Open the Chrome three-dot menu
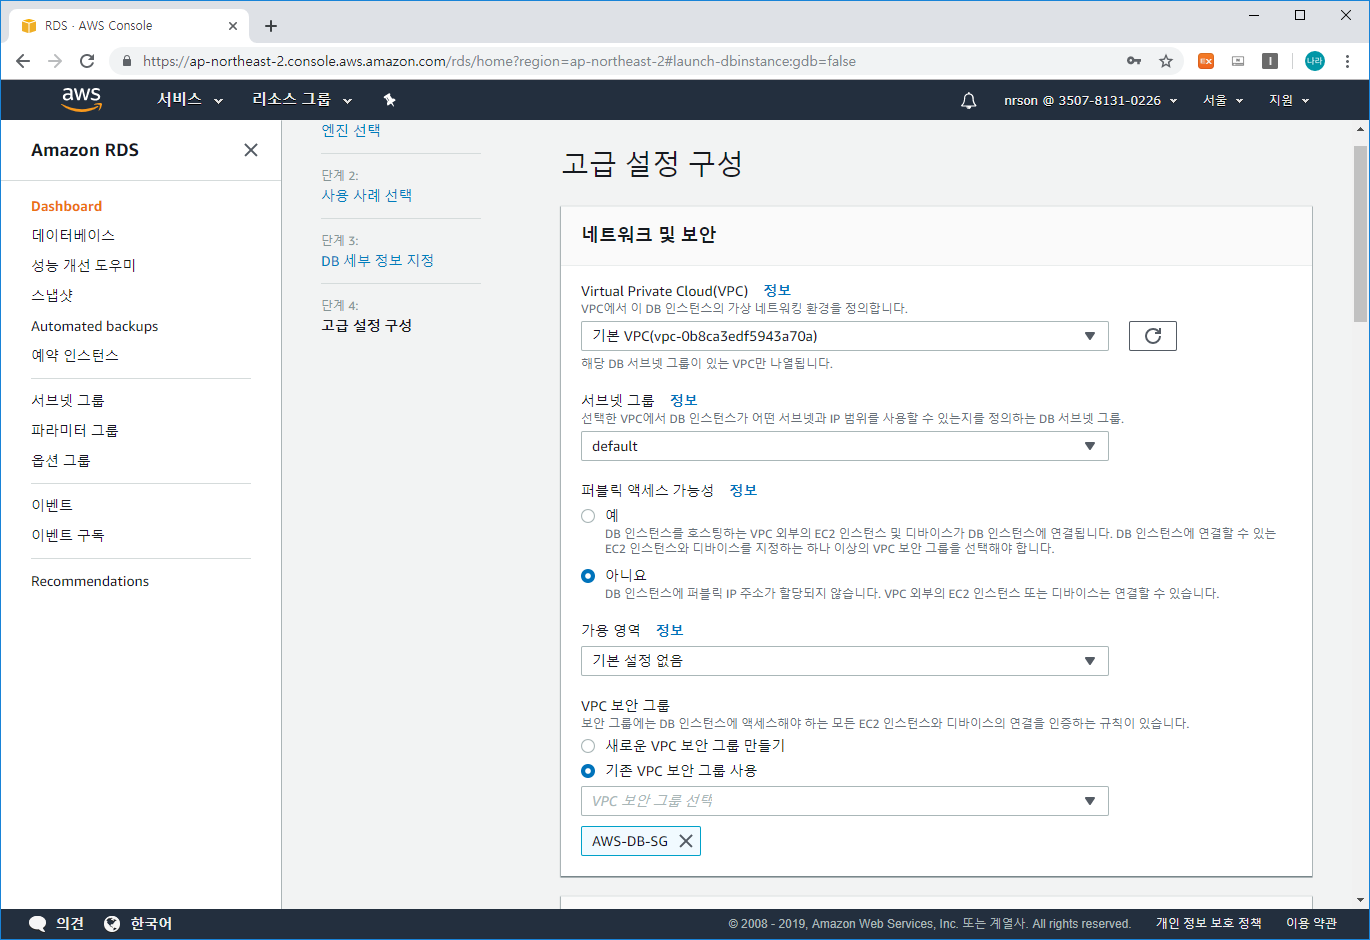The width and height of the screenshot is (1370, 940). [x=1347, y=61]
